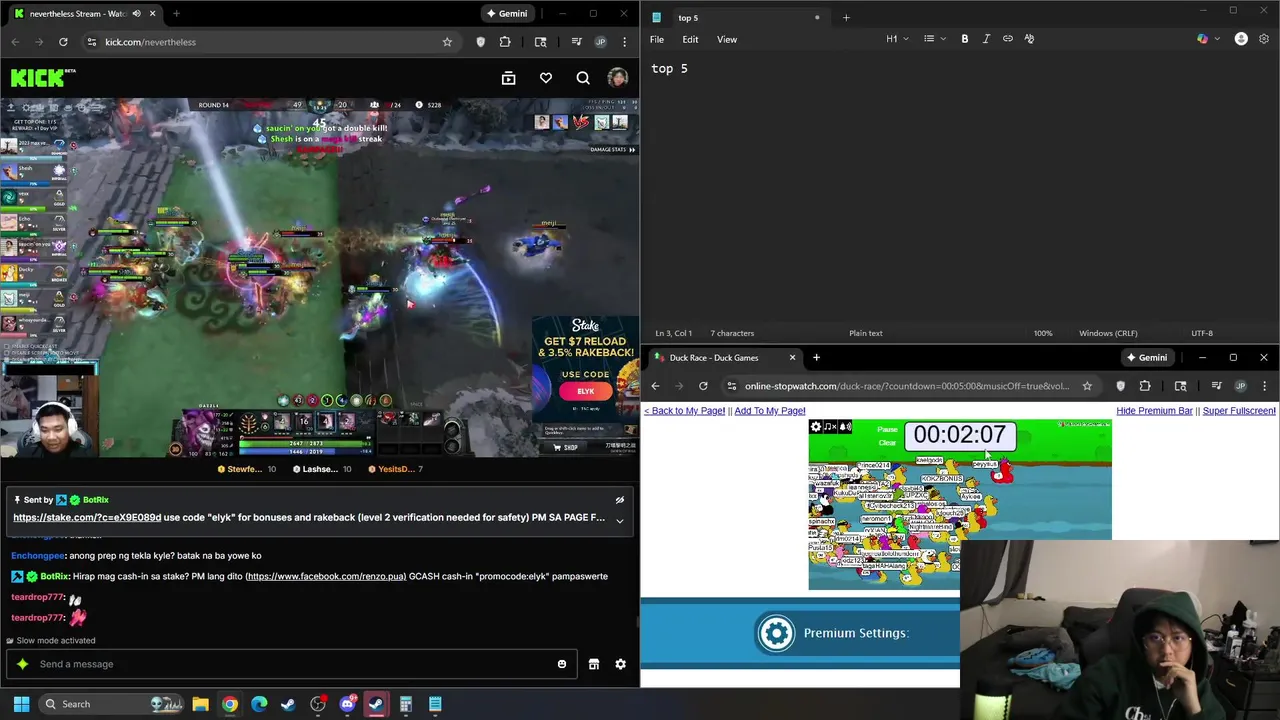Open File Explorer from the taskbar
The image size is (1280, 720).
(200, 704)
